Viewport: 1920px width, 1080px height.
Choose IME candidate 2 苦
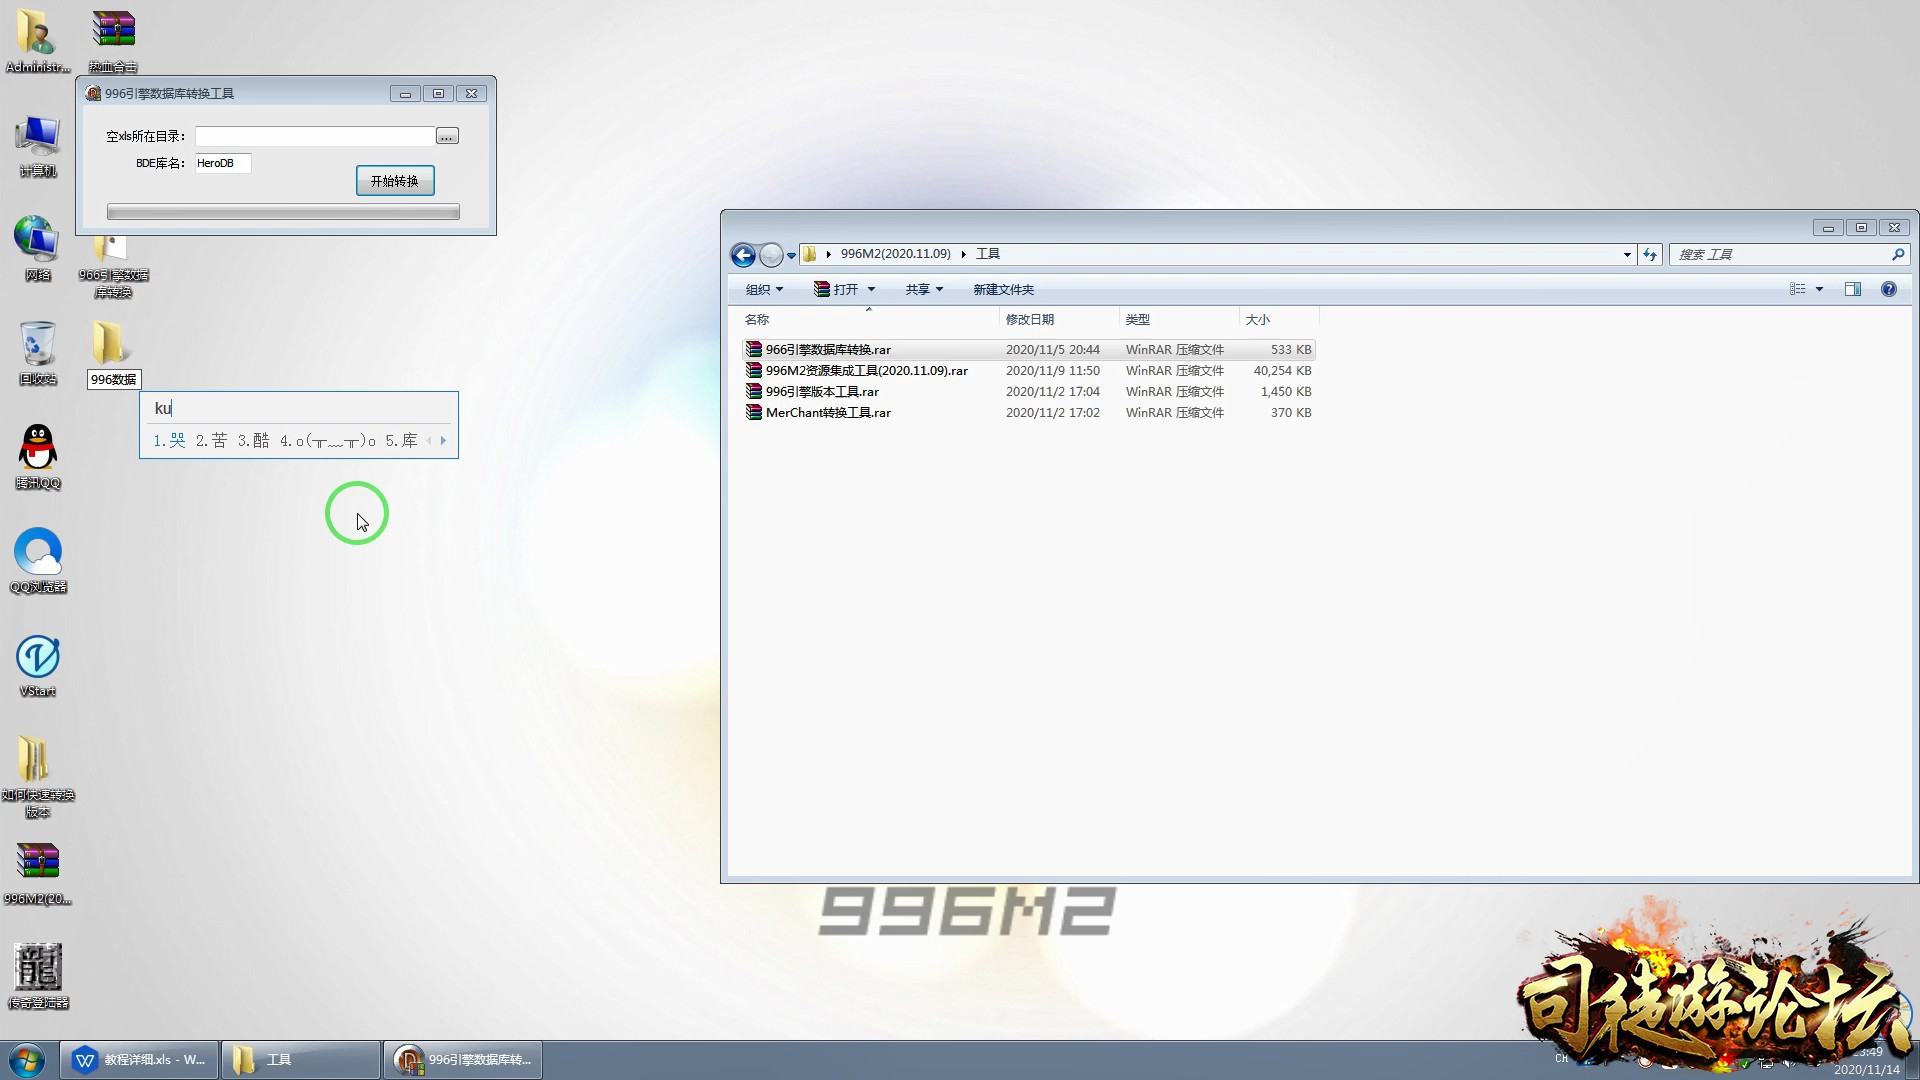211,441
